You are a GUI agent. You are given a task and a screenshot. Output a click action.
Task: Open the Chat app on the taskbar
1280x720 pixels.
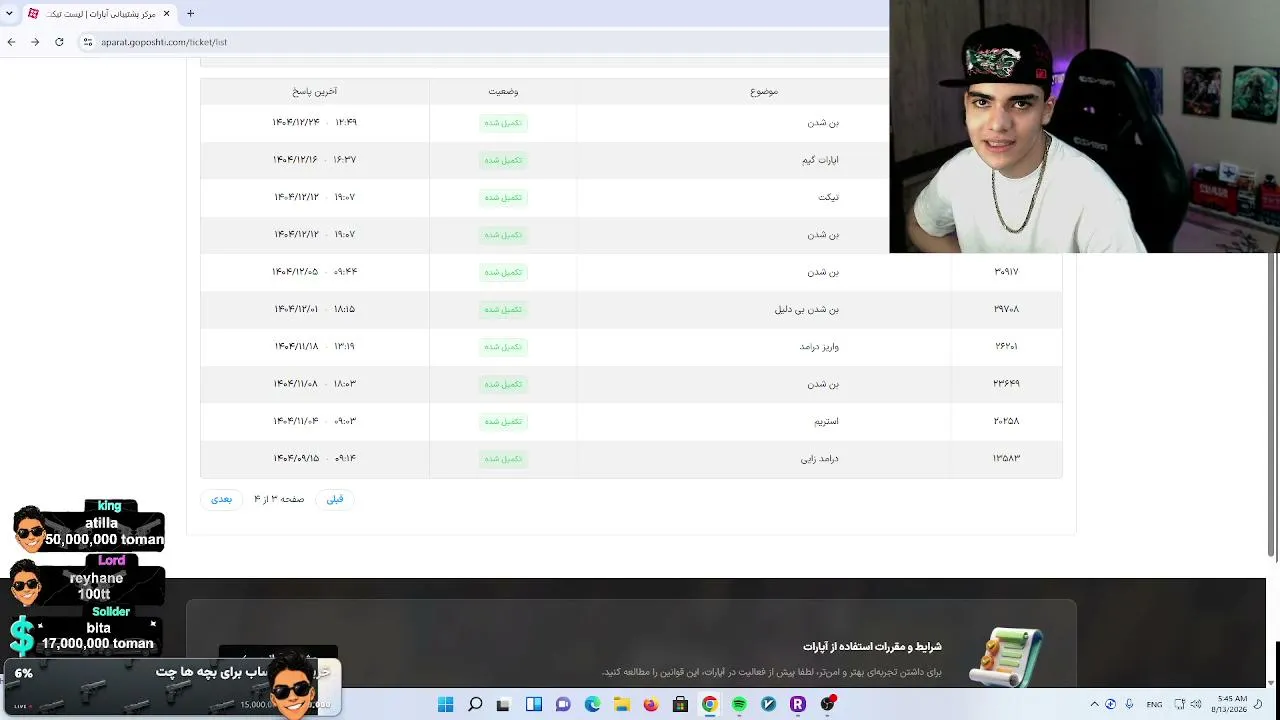(x=563, y=704)
